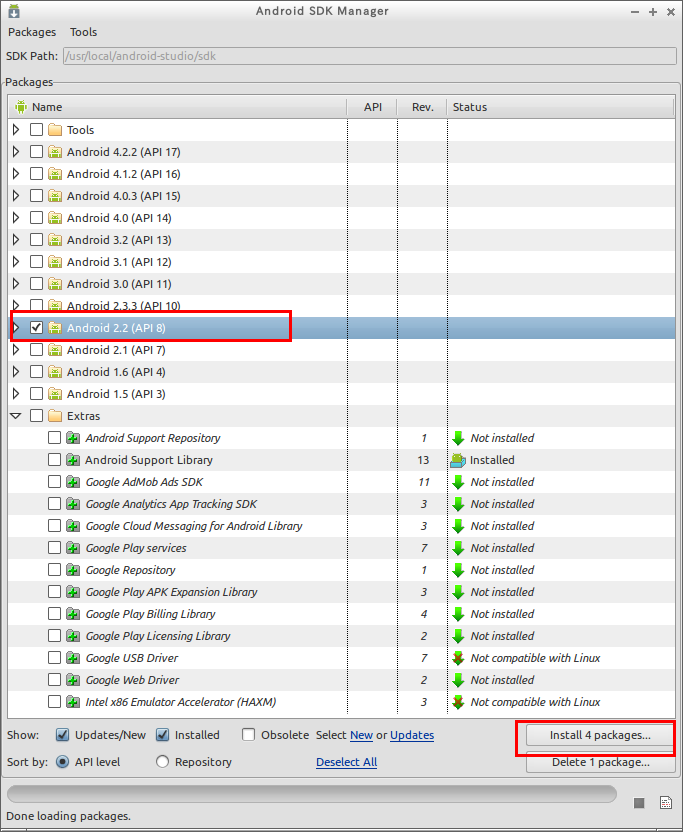
Task: Click the Android 3.1 (API 12) package icon
Action: 55,262
